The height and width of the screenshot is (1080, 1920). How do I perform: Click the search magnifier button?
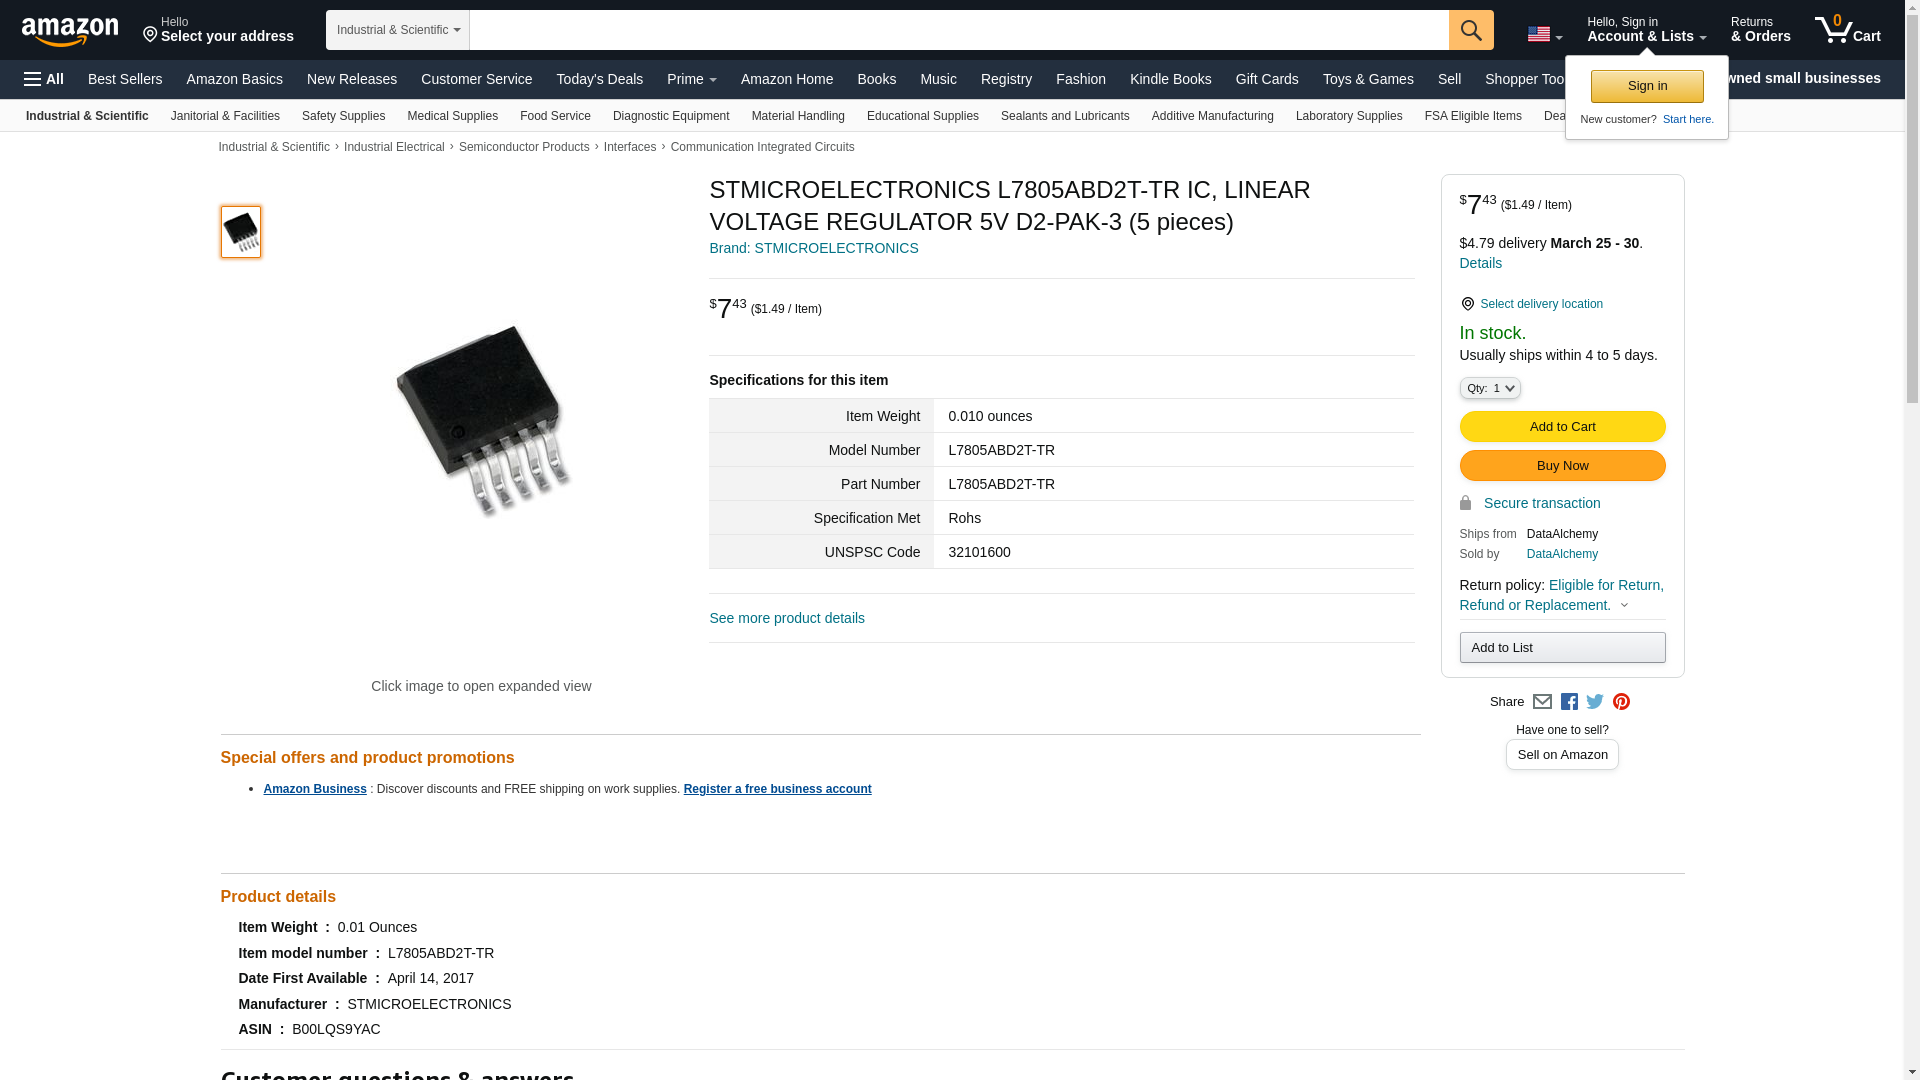coord(1471,30)
